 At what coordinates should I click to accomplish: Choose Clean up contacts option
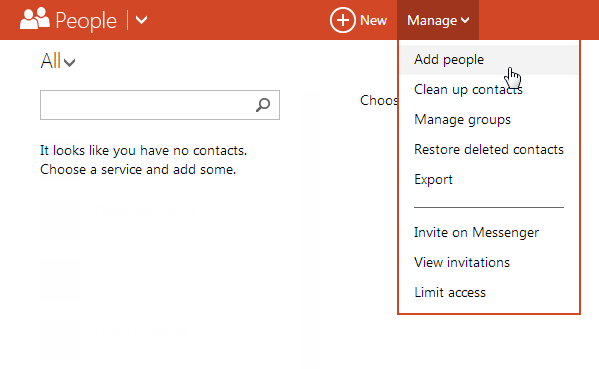pos(489,90)
